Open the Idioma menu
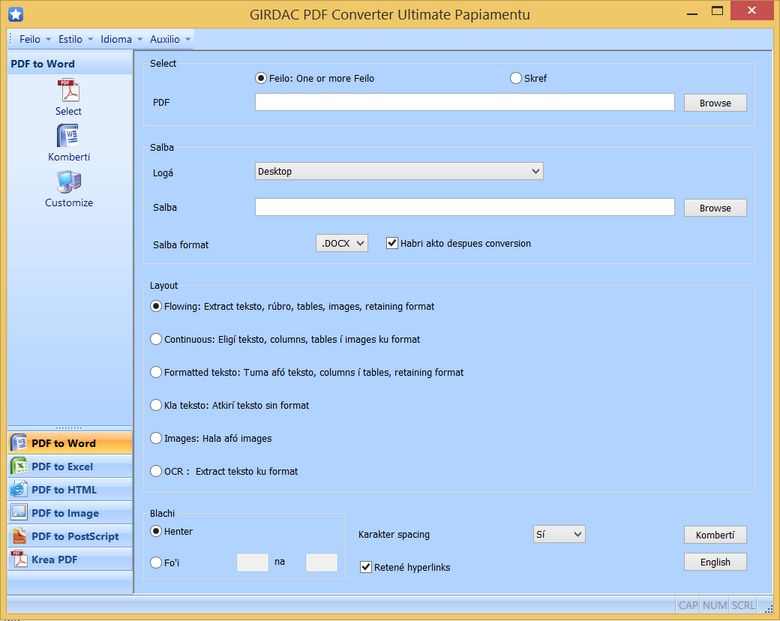 [121, 39]
